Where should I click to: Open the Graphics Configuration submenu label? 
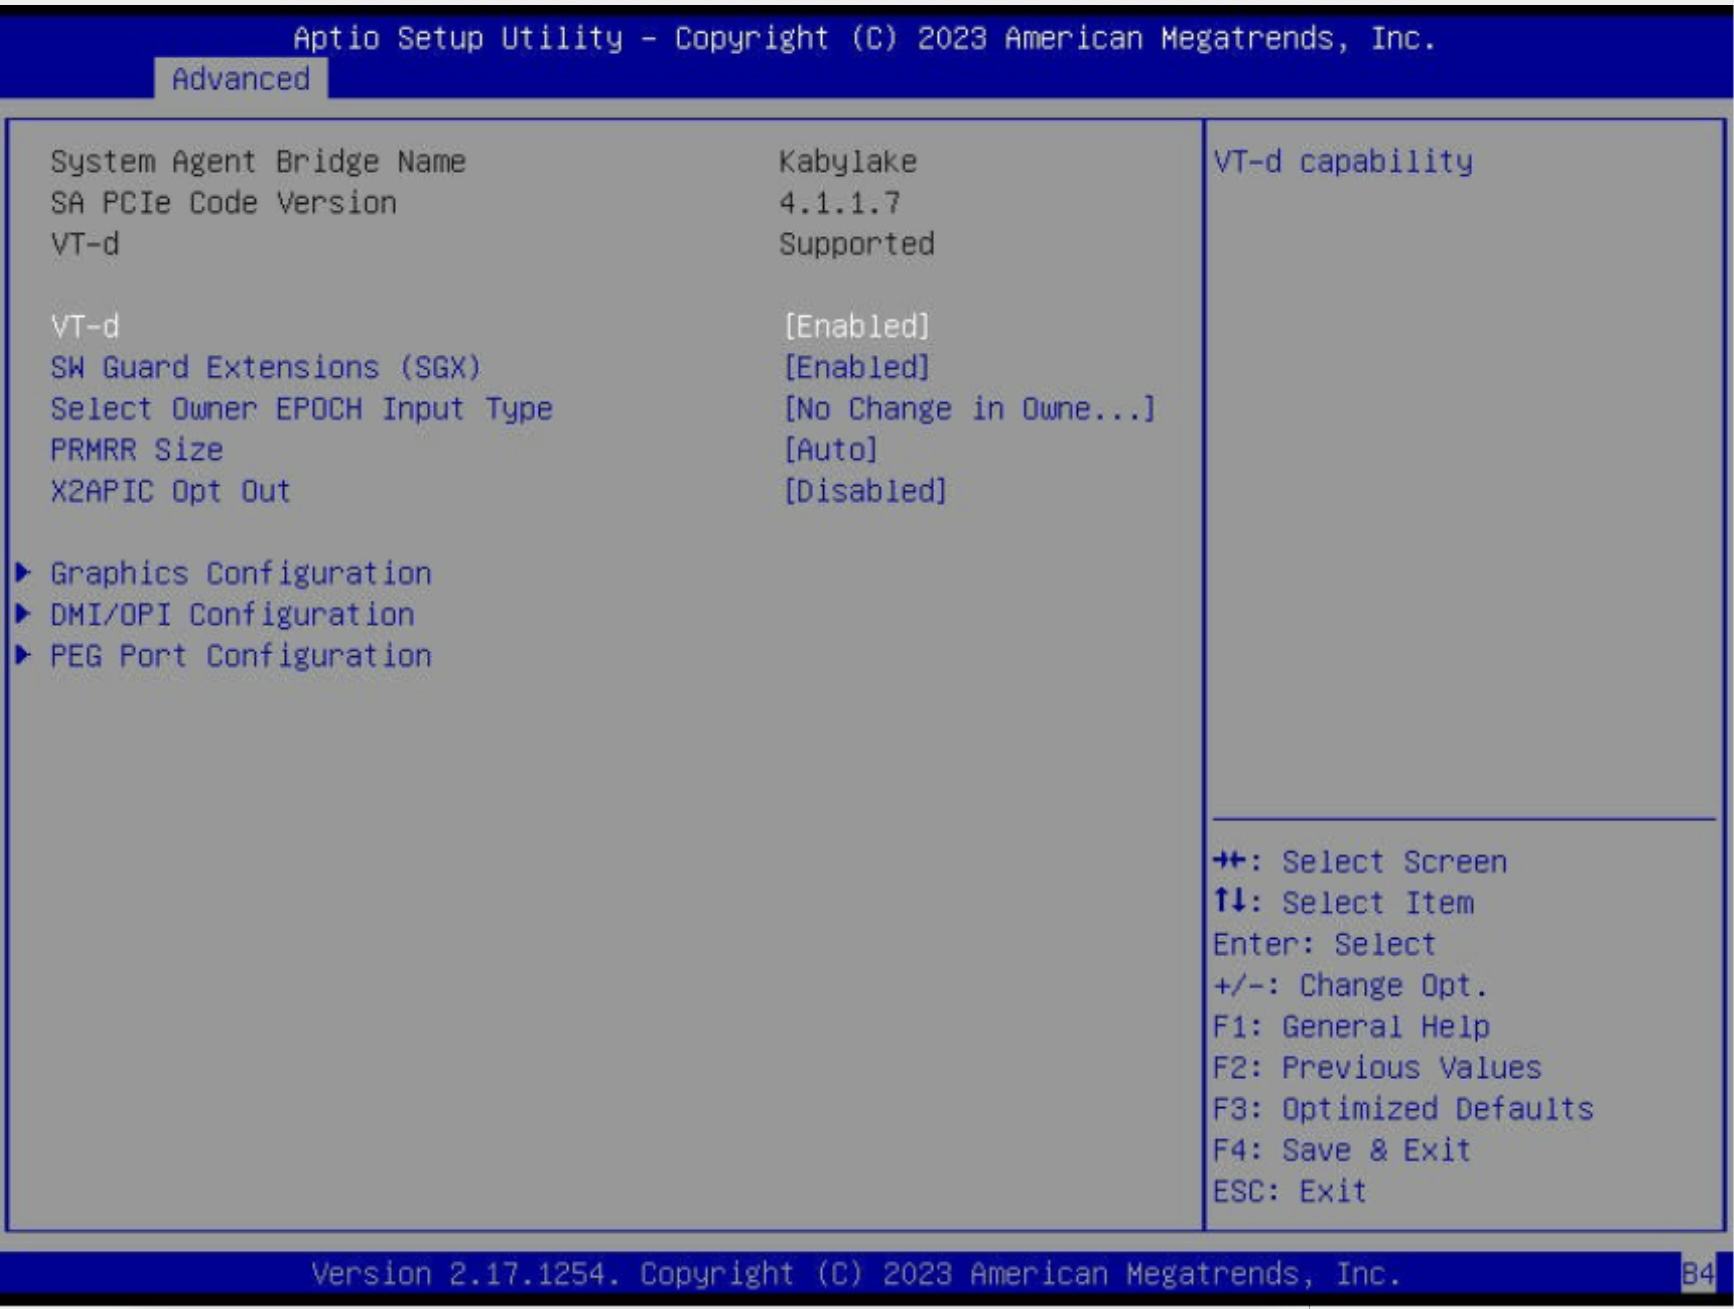pyautogui.click(x=241, y=573)
